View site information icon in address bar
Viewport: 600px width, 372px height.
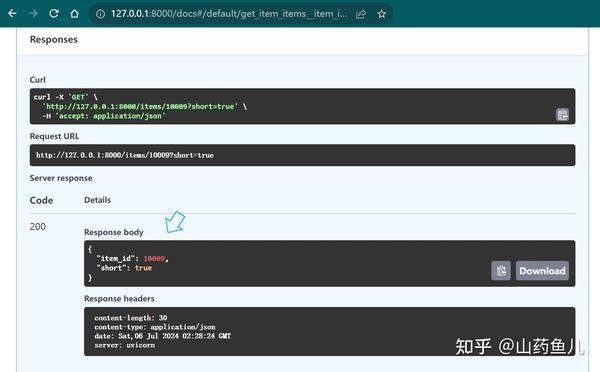100,14
